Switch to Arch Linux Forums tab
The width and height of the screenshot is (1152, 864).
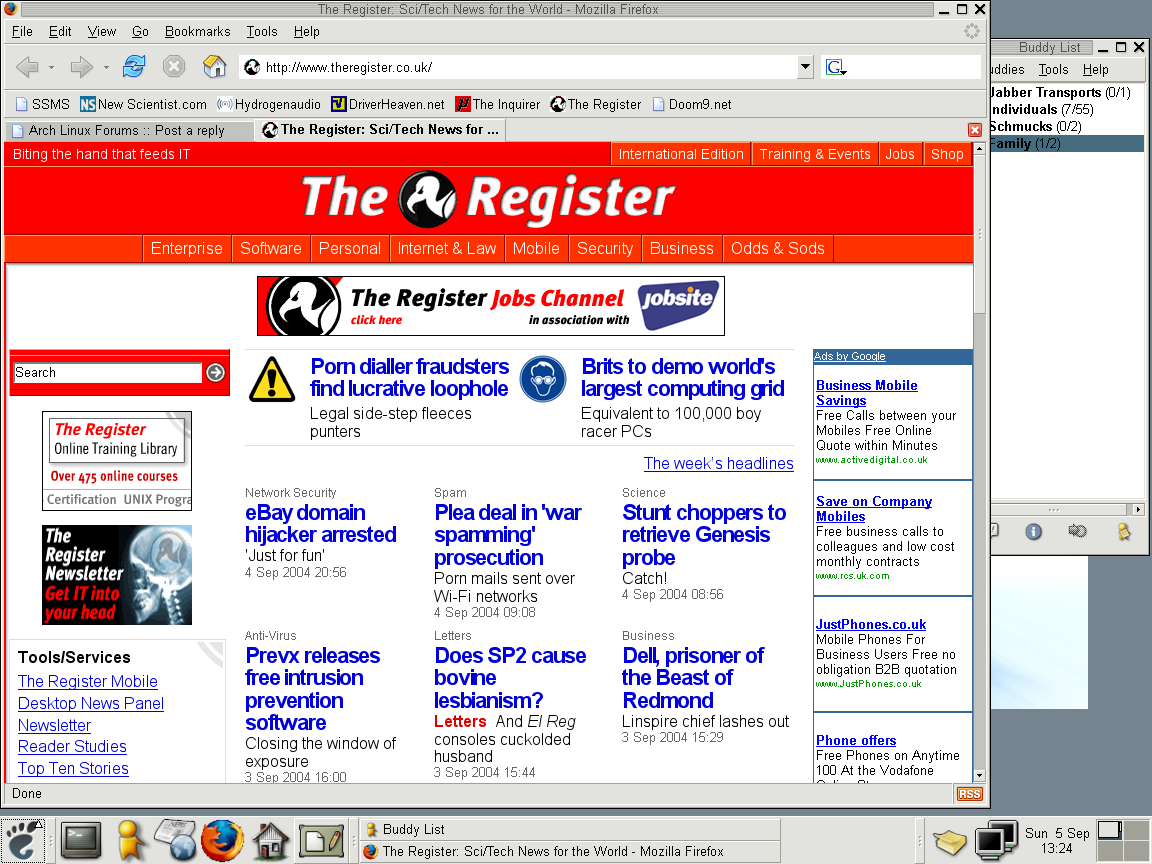(126, 130)
